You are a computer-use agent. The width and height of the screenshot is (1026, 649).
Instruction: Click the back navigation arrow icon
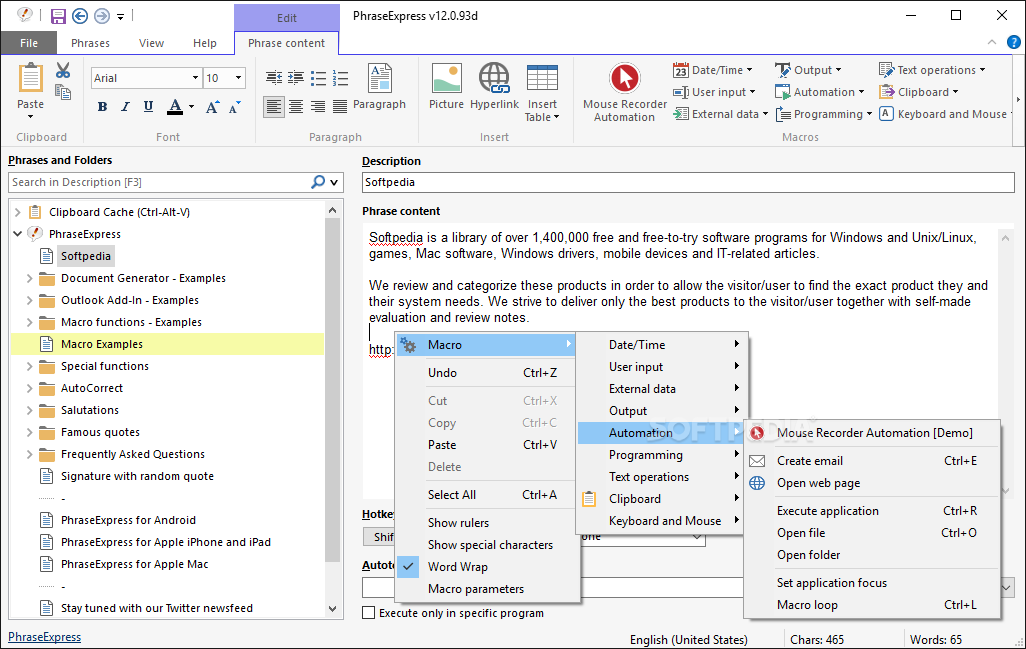point(80,16)
